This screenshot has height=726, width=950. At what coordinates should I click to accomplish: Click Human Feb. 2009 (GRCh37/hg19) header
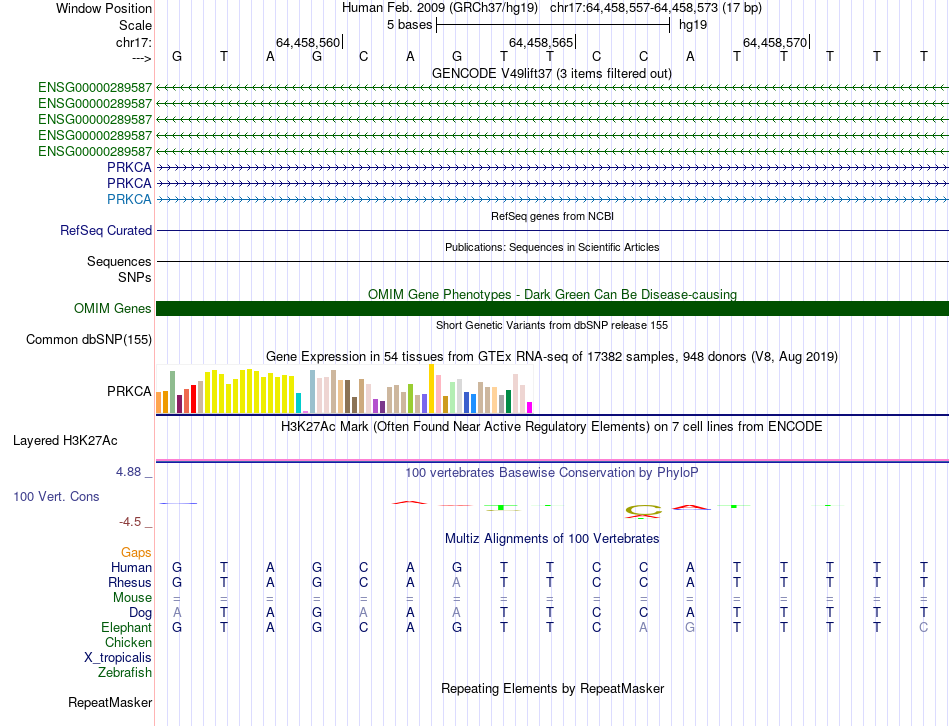(x=440, y=8)
